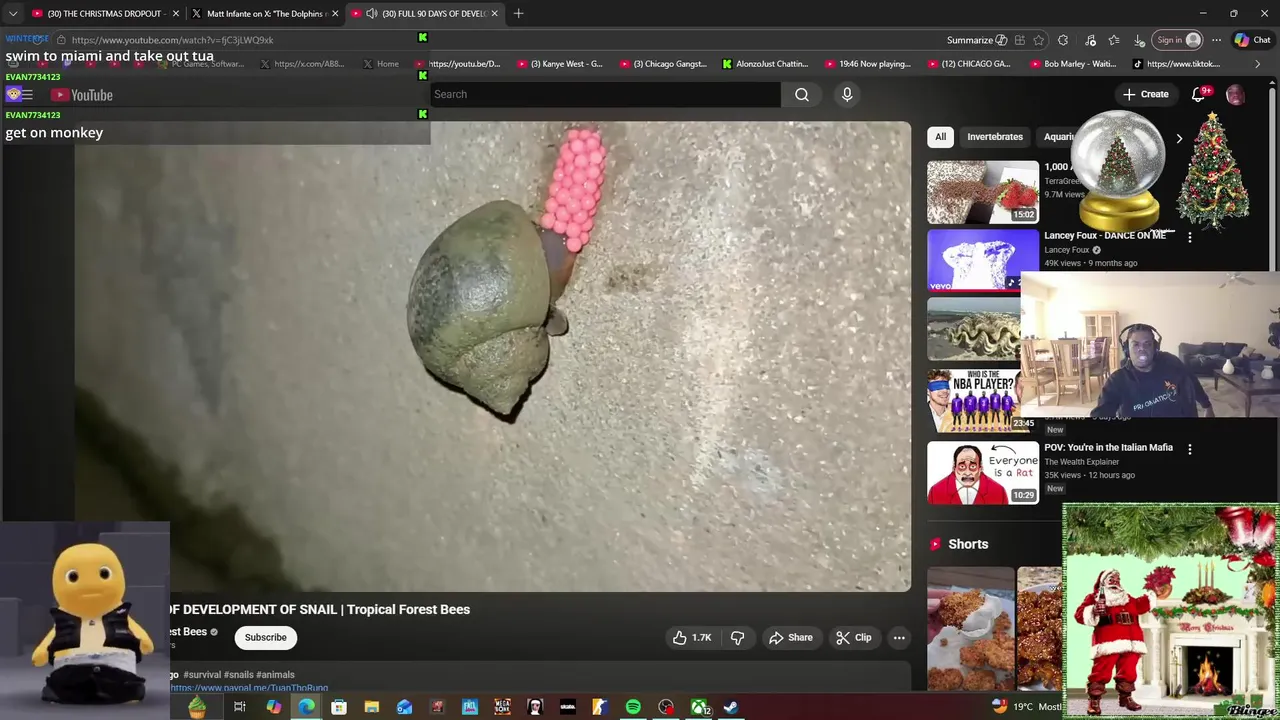Open the browser Settings and more menu

[1216, 40]
